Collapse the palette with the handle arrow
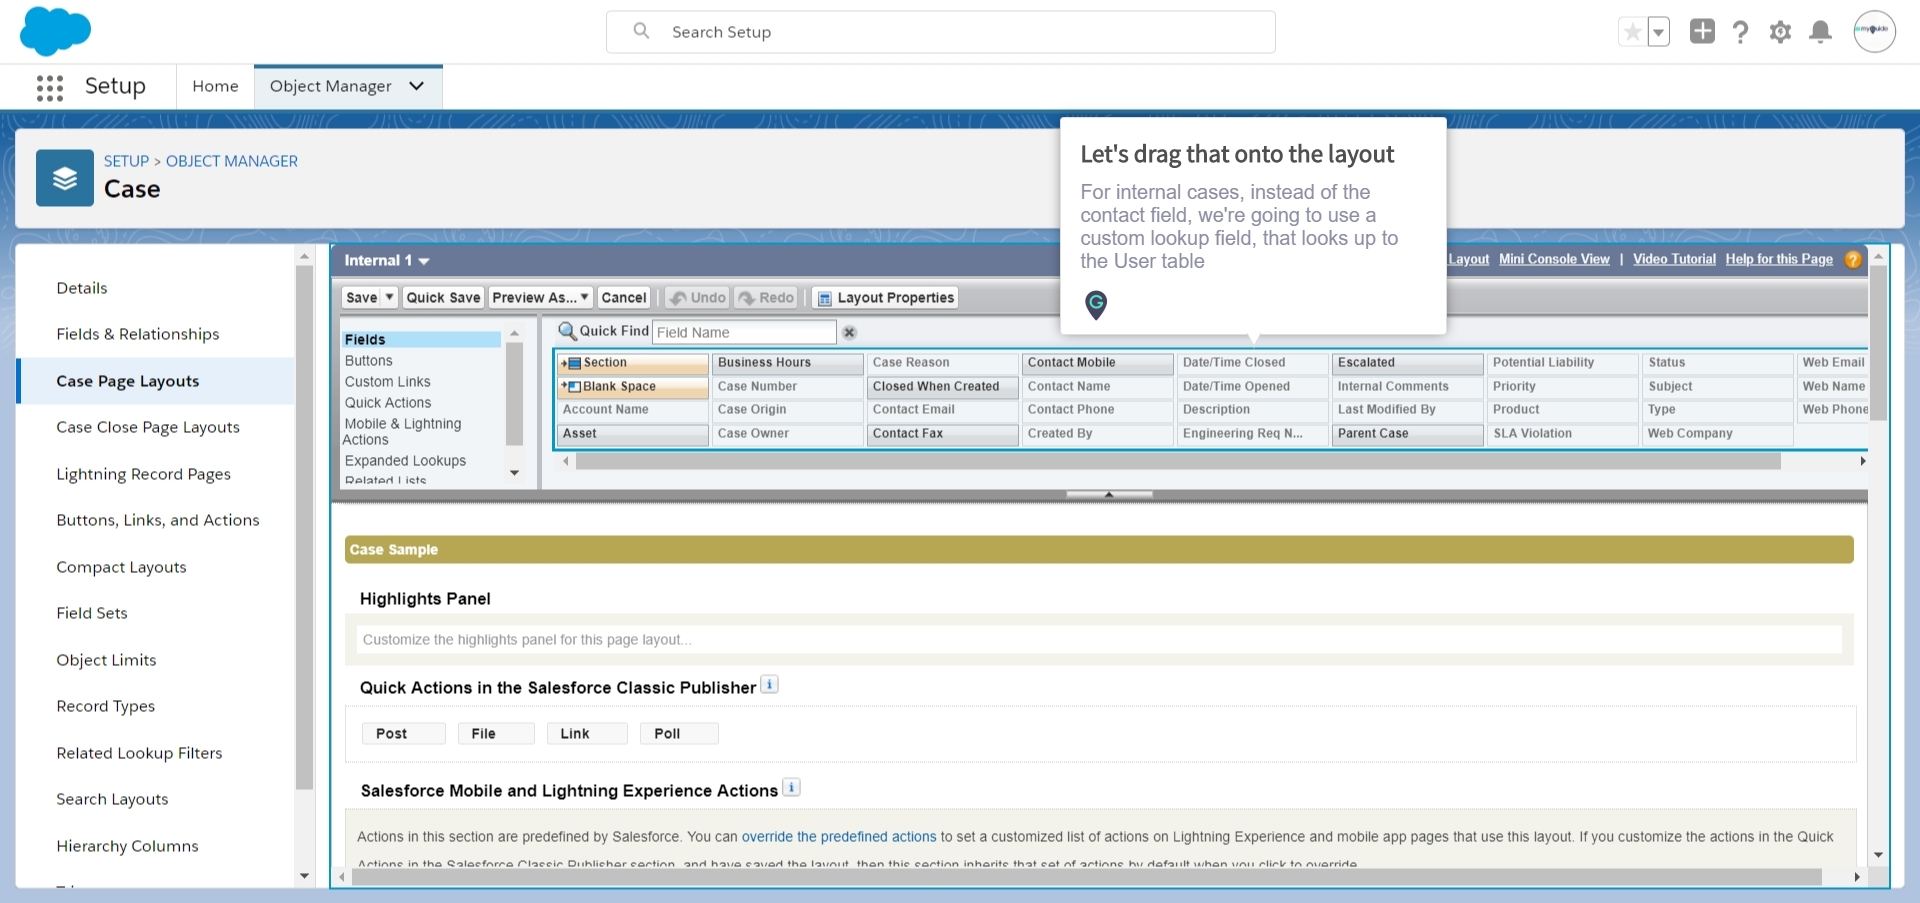The image size is (1920, 903). point(1109,494)
